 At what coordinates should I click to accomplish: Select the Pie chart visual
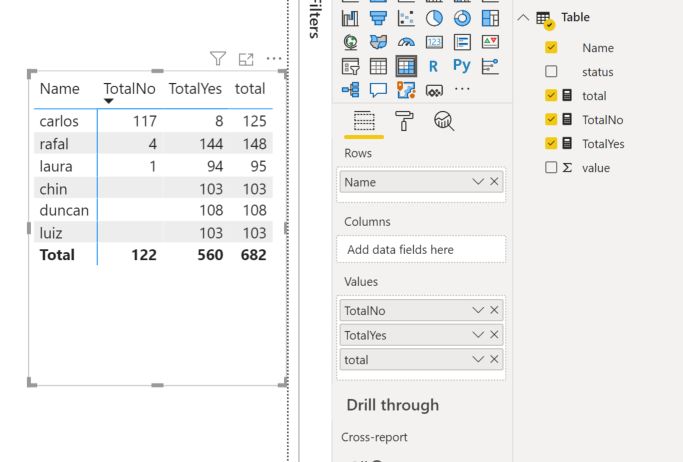(x=434, y=18)
